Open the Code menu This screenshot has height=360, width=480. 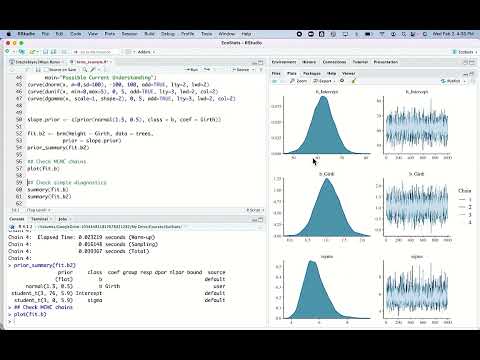click(76, 34)
